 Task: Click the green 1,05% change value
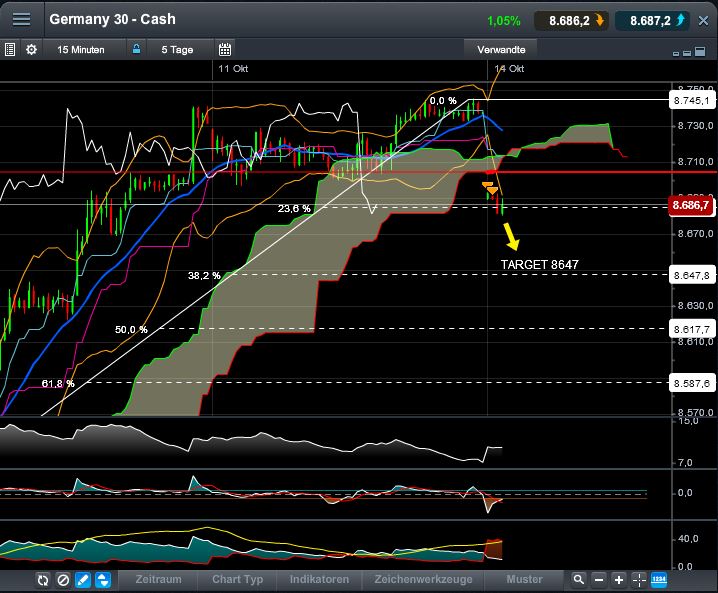[x=504, y=21]
